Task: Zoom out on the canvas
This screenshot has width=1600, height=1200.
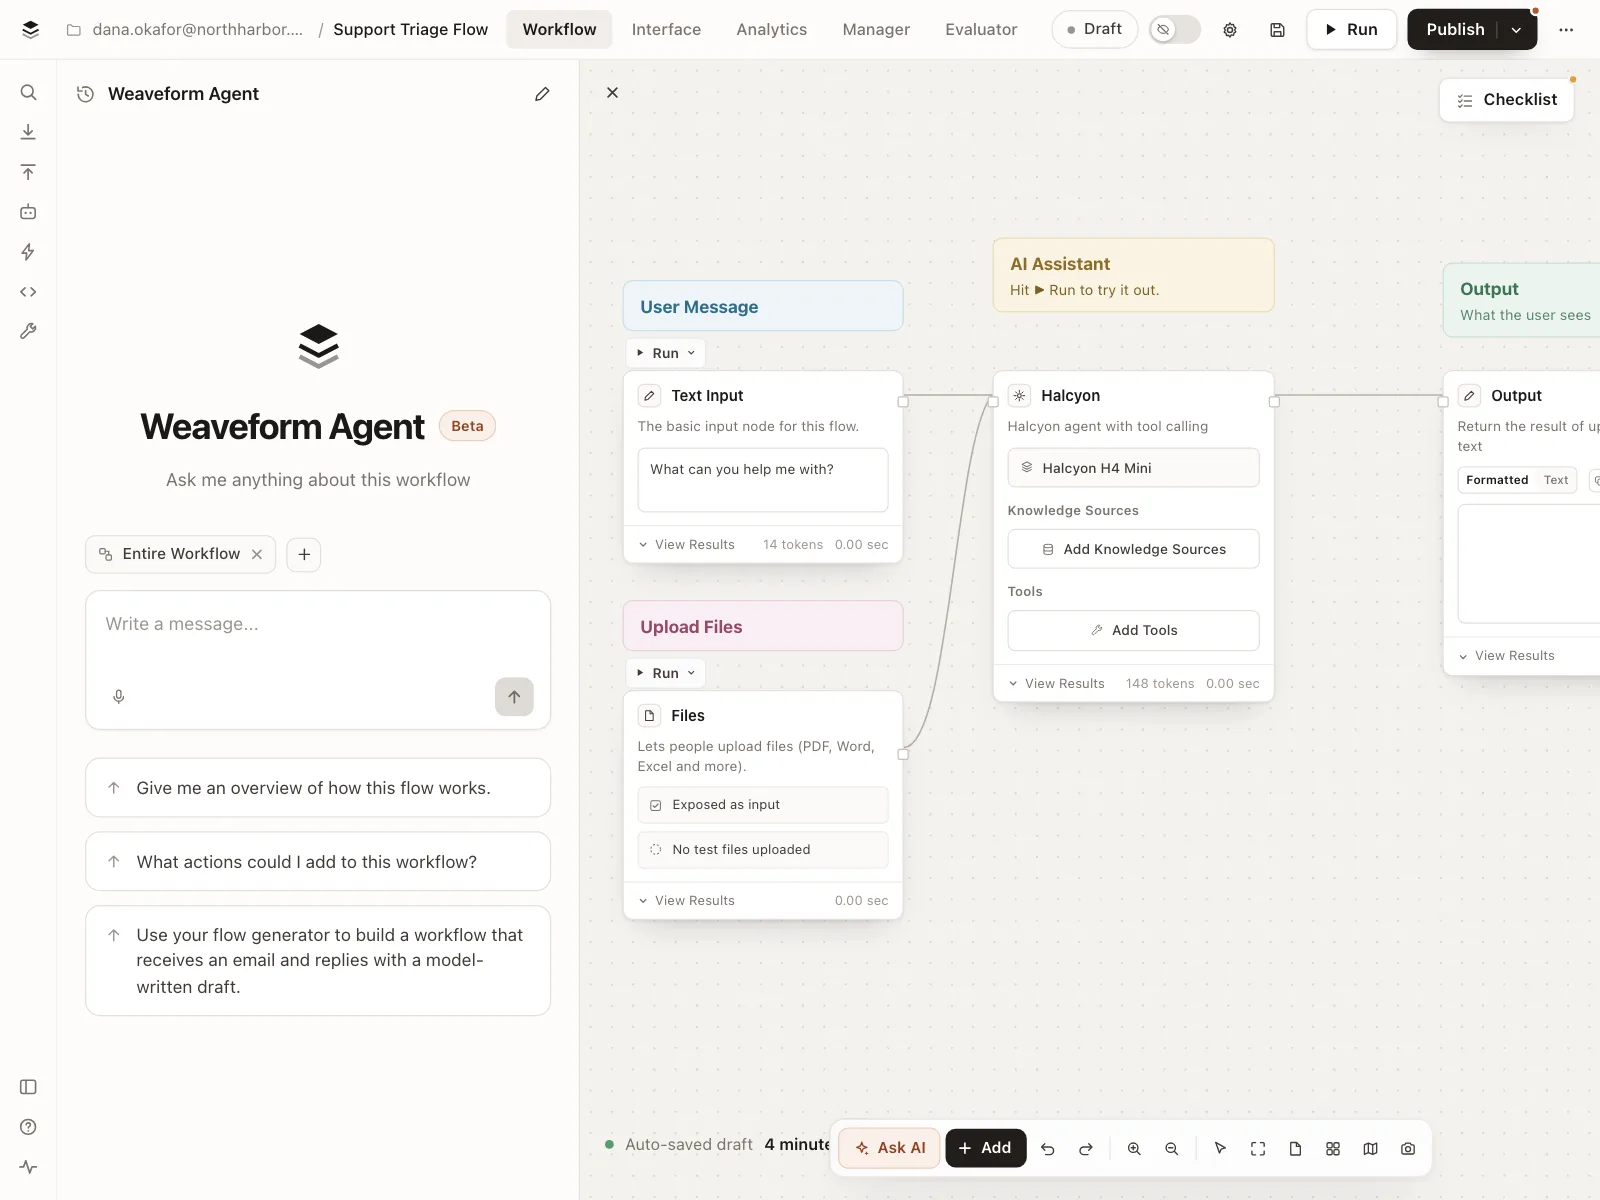Action: point(1172,1149)
